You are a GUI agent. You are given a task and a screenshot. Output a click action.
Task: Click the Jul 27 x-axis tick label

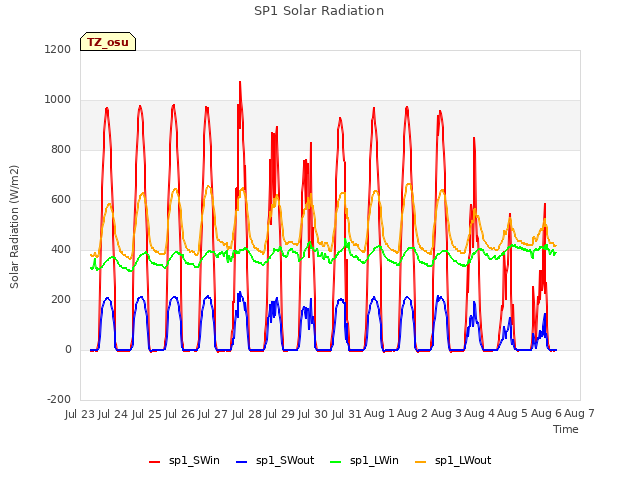(213, 414)
